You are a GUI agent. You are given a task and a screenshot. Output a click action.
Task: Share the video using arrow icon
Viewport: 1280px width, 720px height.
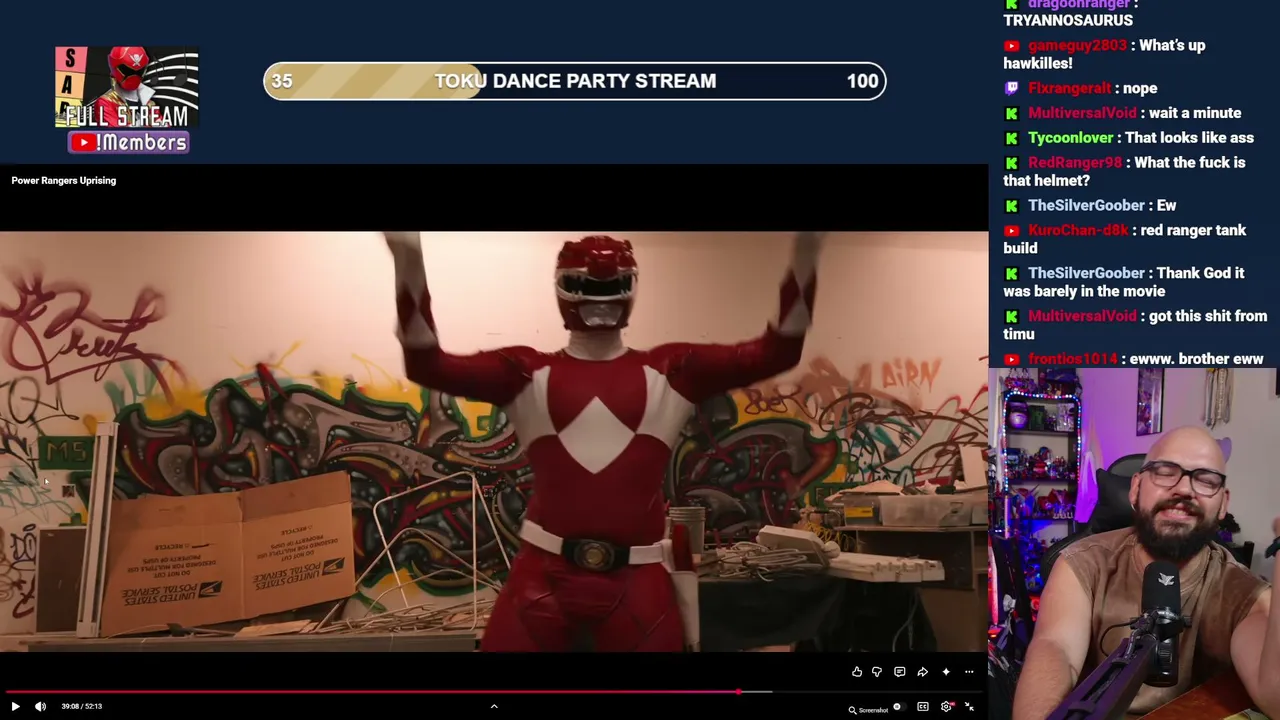pos(922,672)
